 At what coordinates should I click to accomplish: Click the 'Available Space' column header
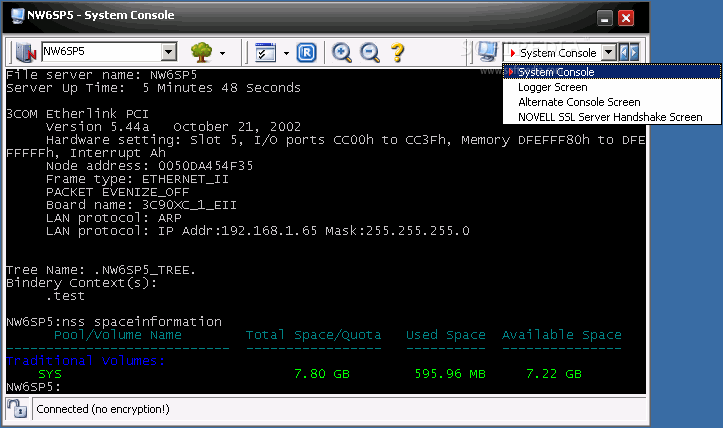click(562, 335)
